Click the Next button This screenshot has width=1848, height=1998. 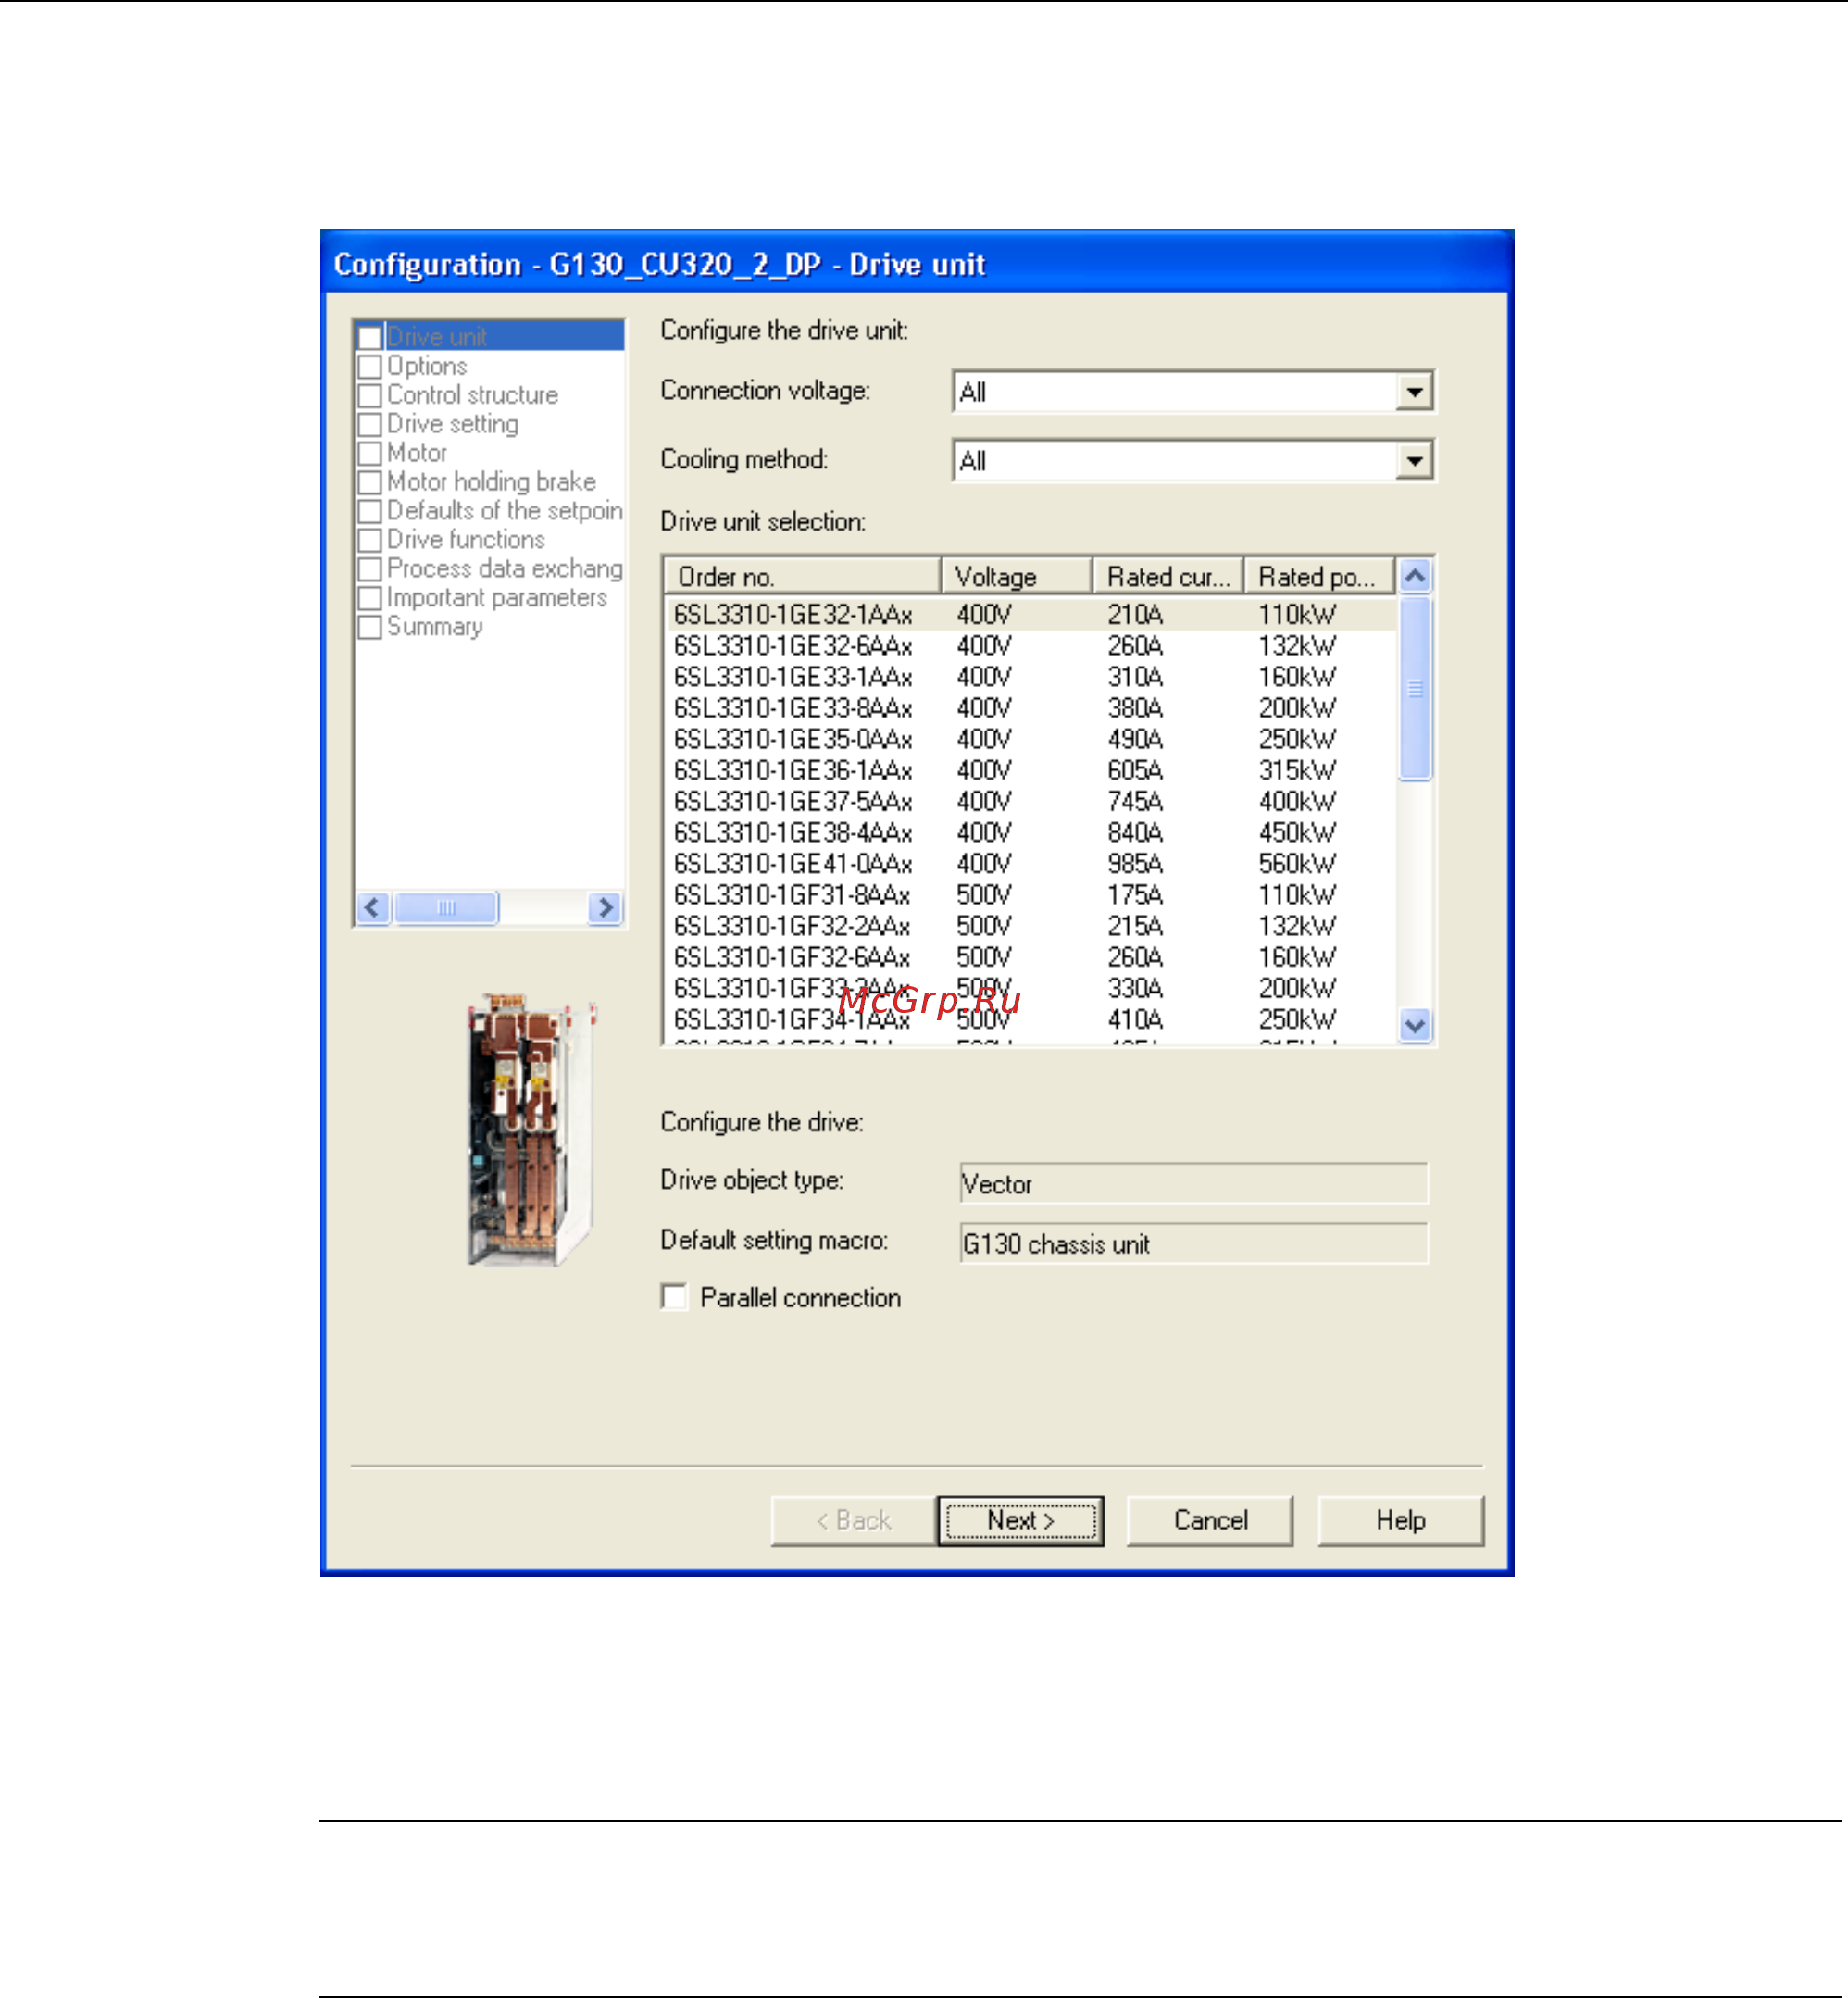(1020, 1520)
